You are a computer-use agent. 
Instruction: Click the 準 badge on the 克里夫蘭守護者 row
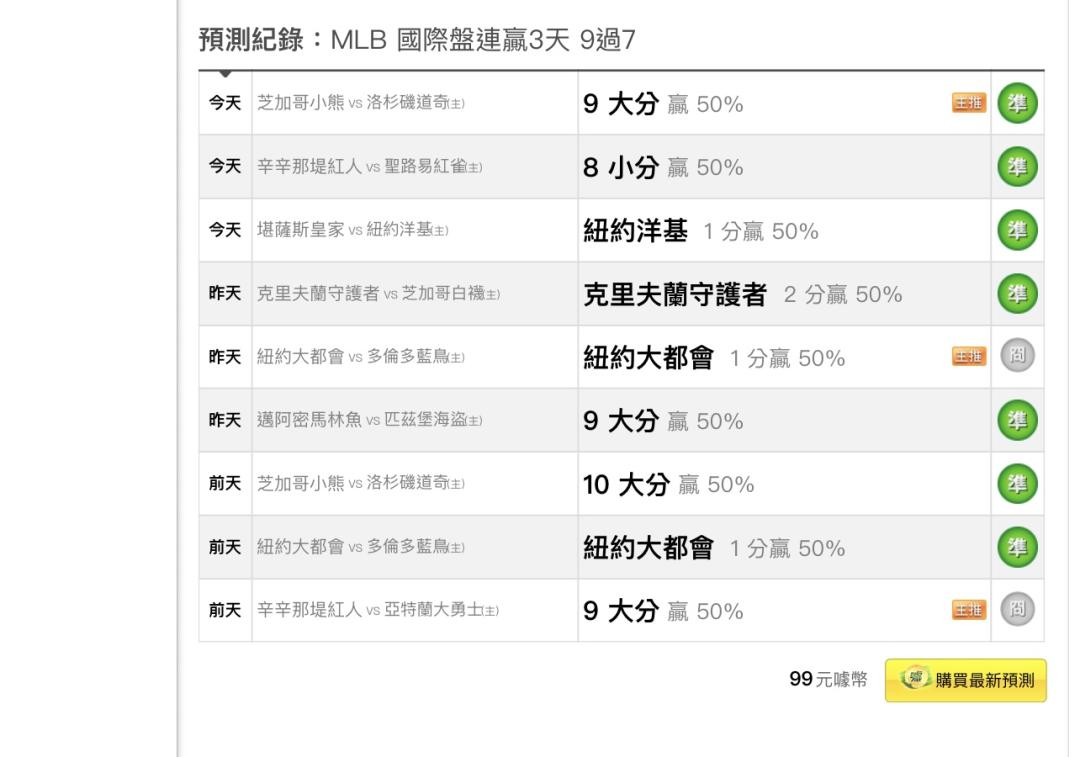click(x=1018, y=294)
